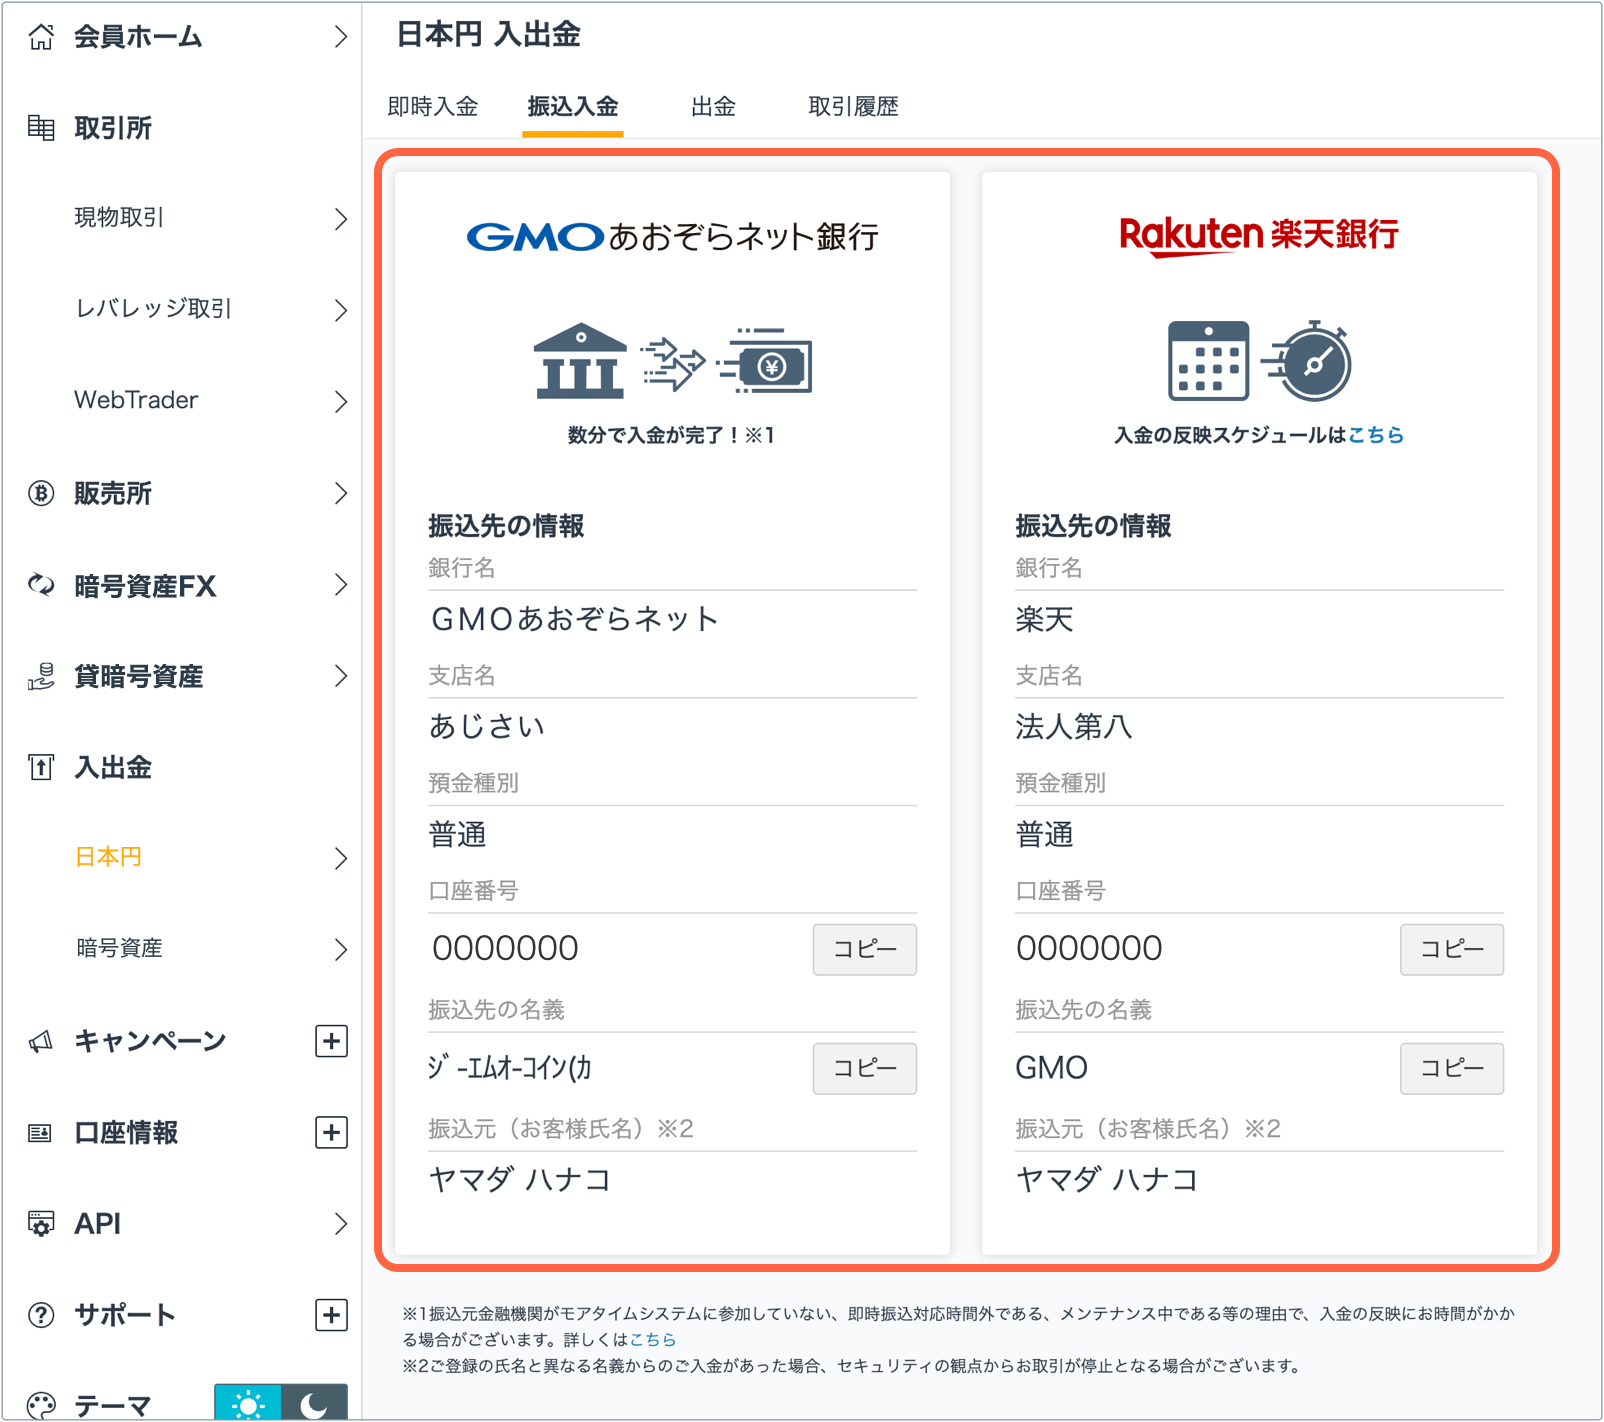1604x1422 pixels.
Task: Open こちら link for 入金の反映スケジュール
Action: pos(1376,435)
